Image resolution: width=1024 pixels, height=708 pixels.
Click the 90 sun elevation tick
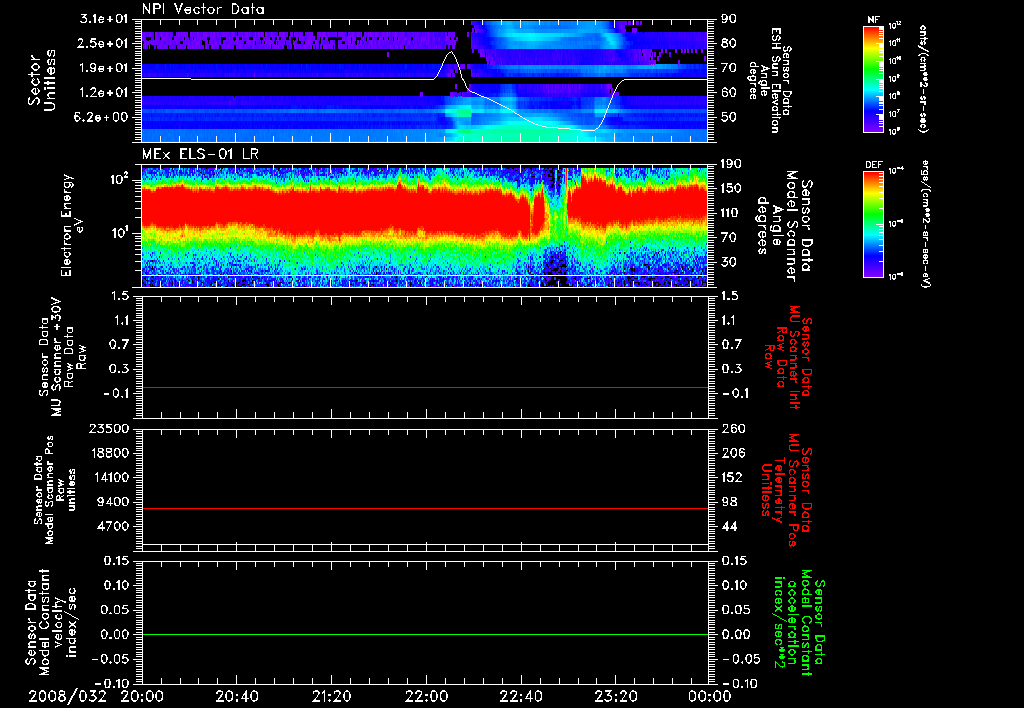728,19
